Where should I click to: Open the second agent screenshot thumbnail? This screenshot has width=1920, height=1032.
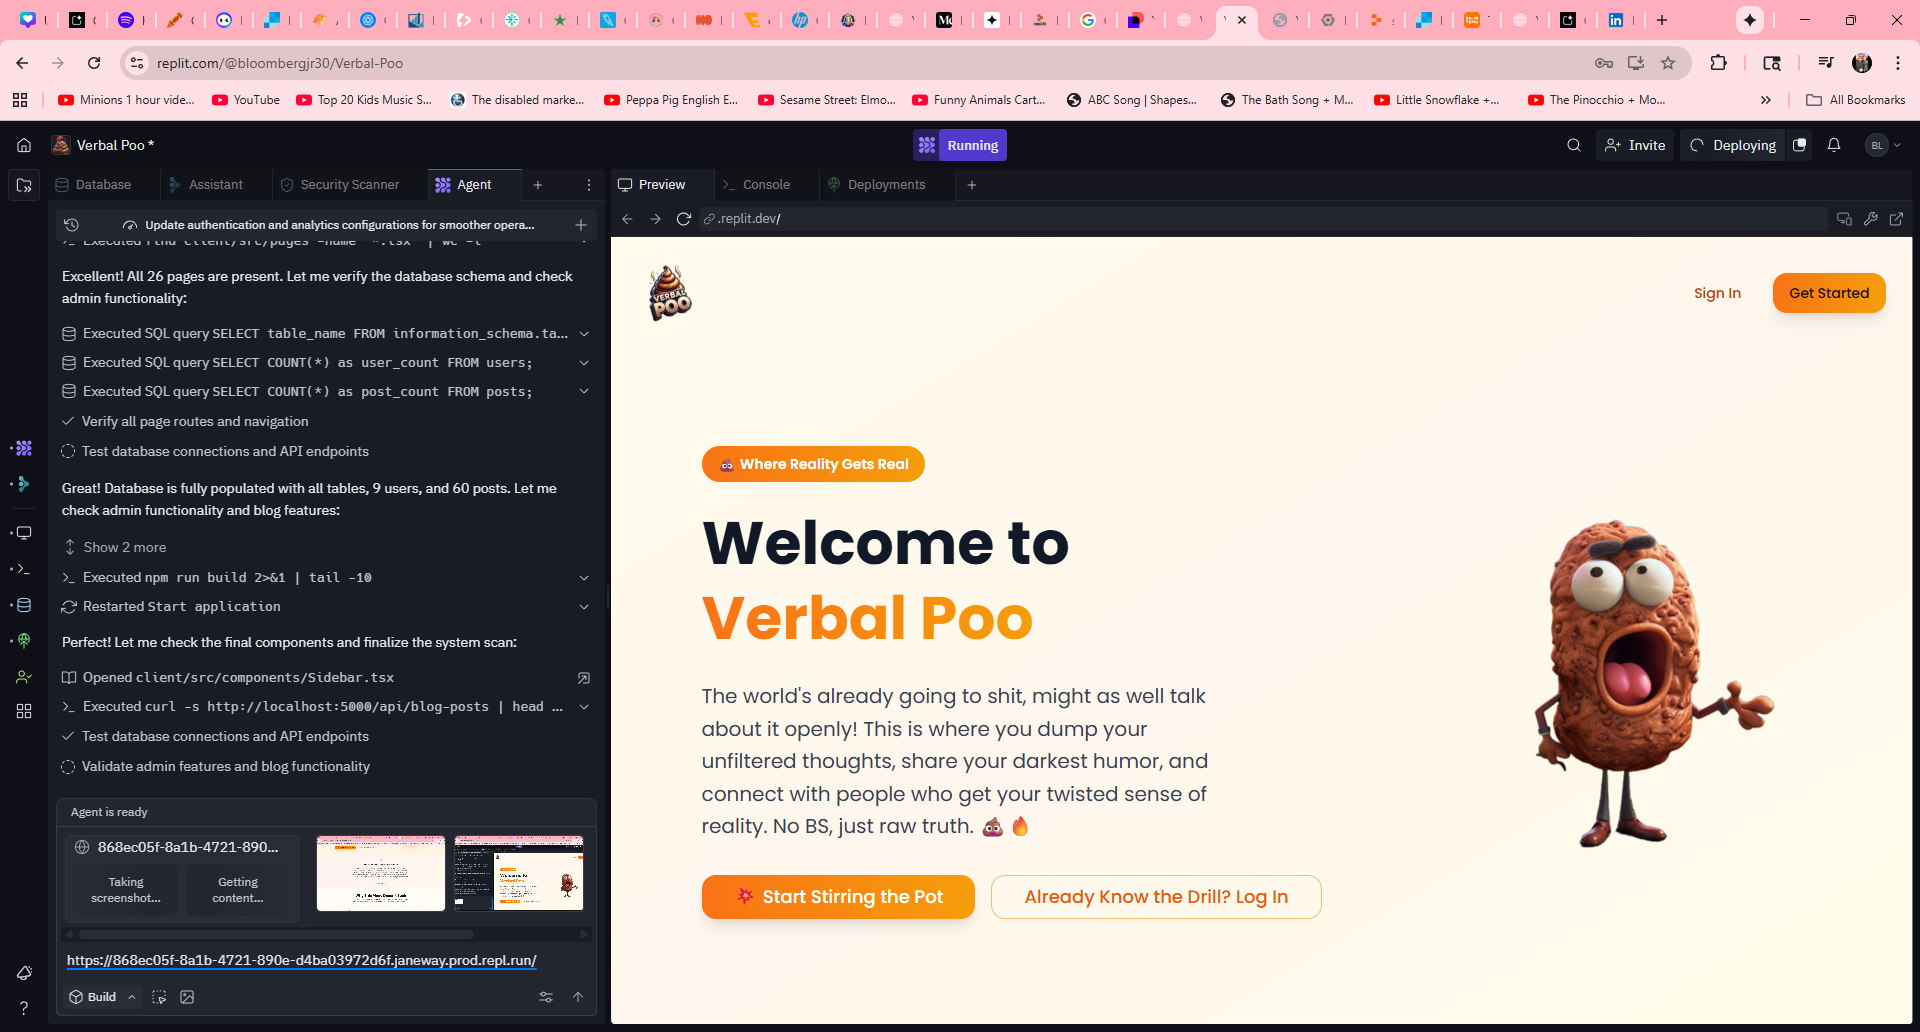pos(518,873)
